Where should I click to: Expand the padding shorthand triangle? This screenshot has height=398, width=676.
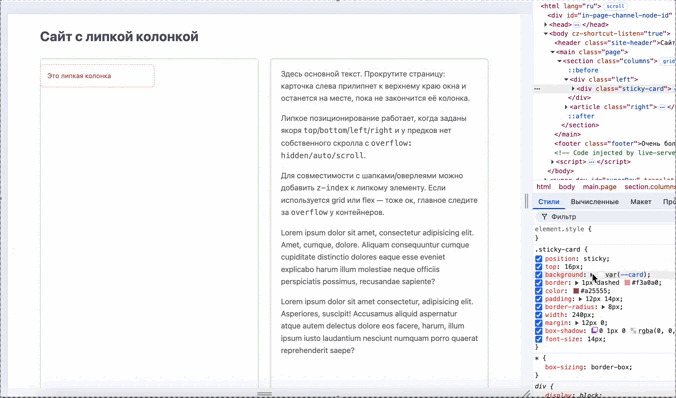pos(581,299)
